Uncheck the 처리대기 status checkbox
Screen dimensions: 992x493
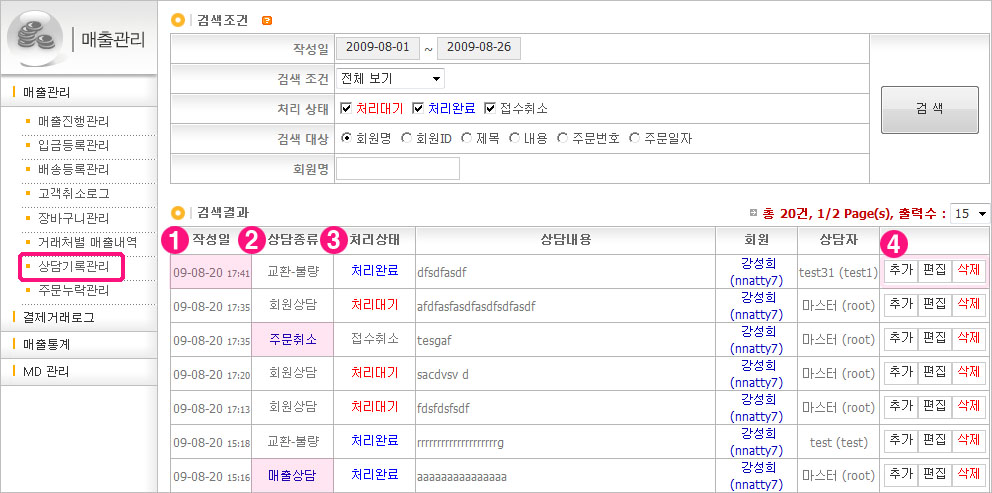click(346, 108)
